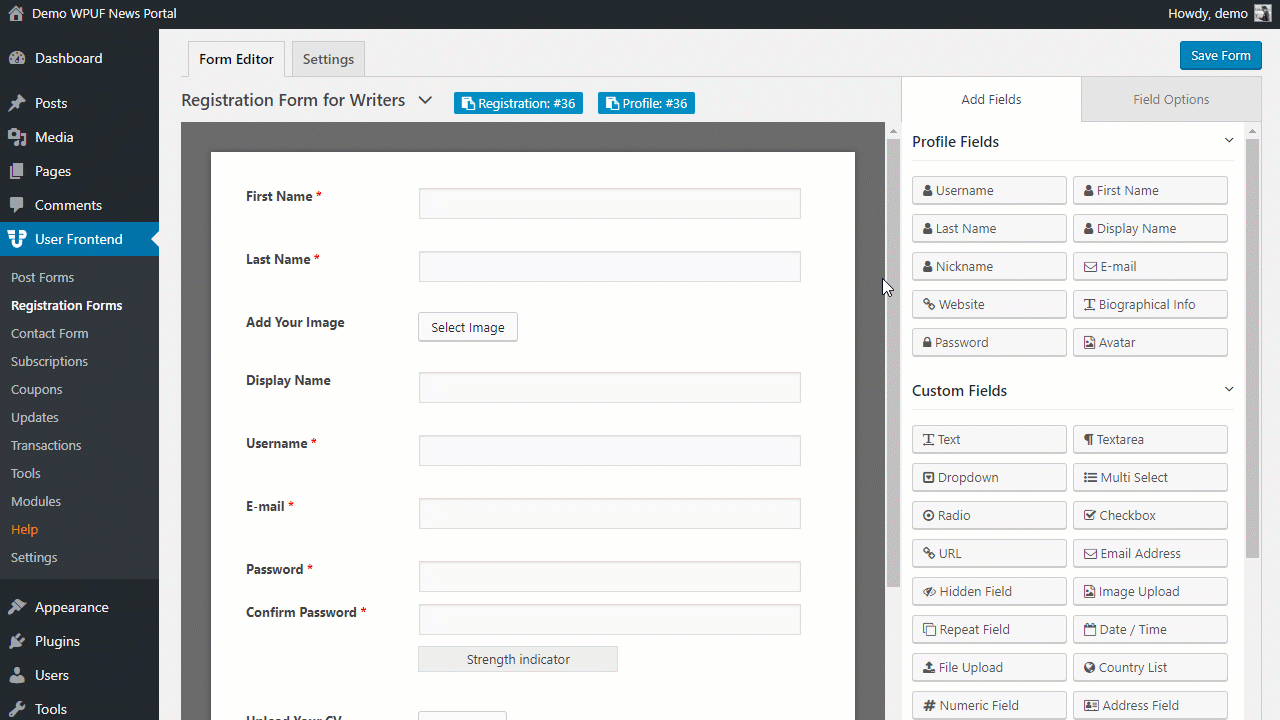The height and width of the screenshot is (720, 1280).
Task: Open Coupons submenu item
Action: coord(36,389)
